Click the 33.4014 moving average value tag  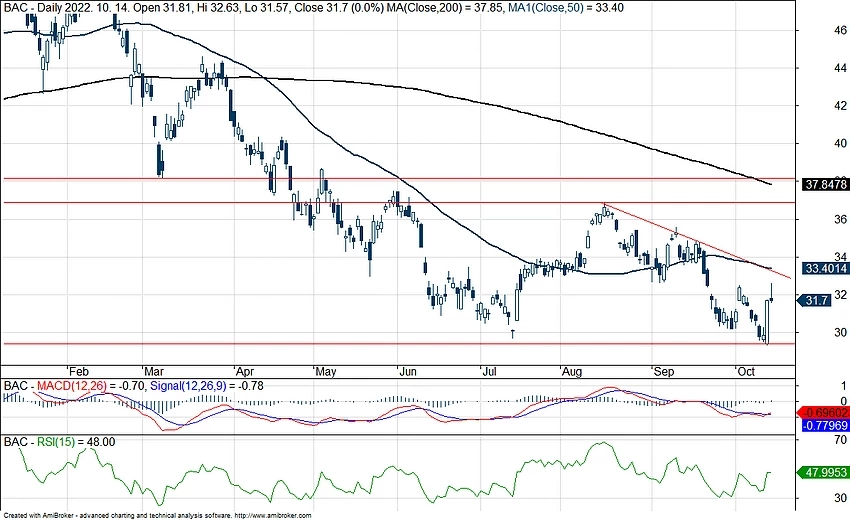[826, 268]
